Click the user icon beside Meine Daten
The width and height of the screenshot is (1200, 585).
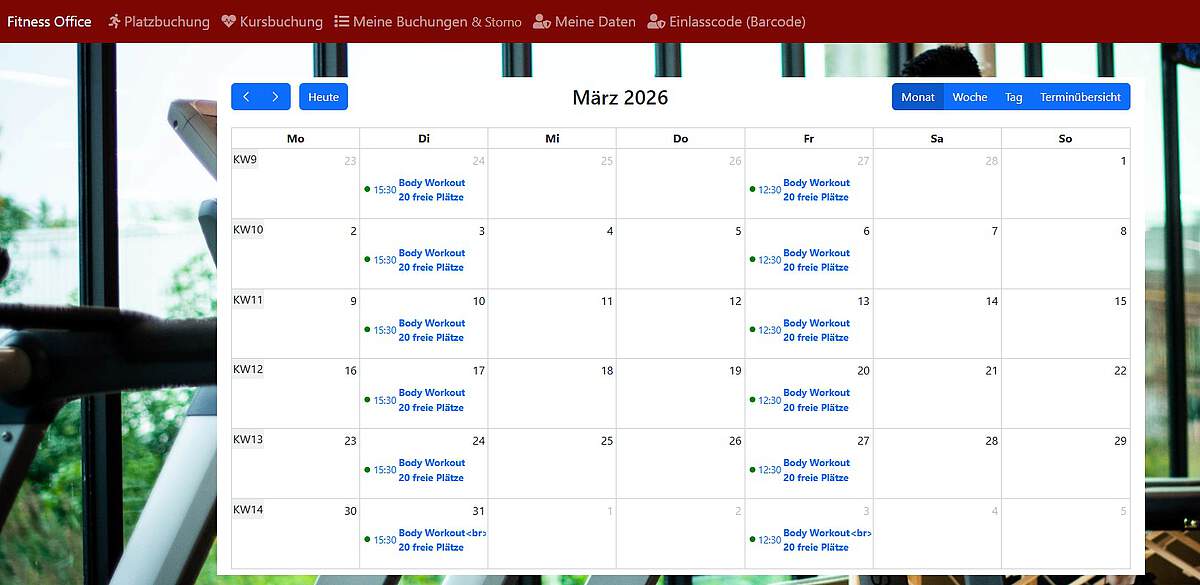click(542, 21)
